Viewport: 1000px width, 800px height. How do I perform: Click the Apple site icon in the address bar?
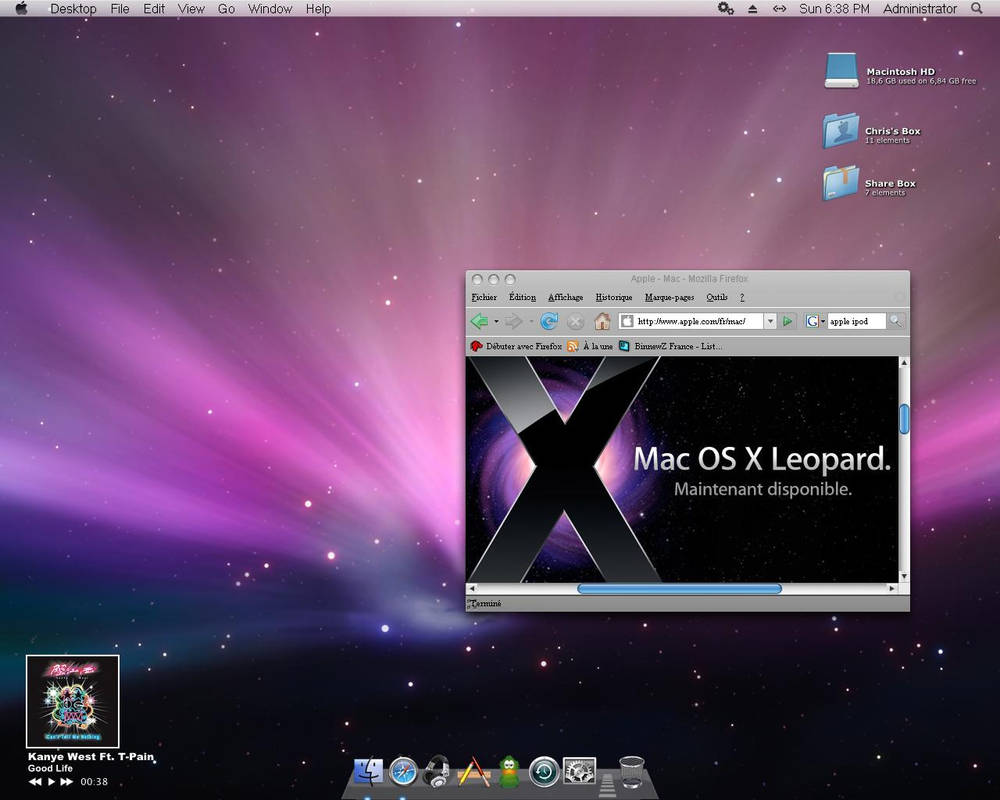coord(628,321)
